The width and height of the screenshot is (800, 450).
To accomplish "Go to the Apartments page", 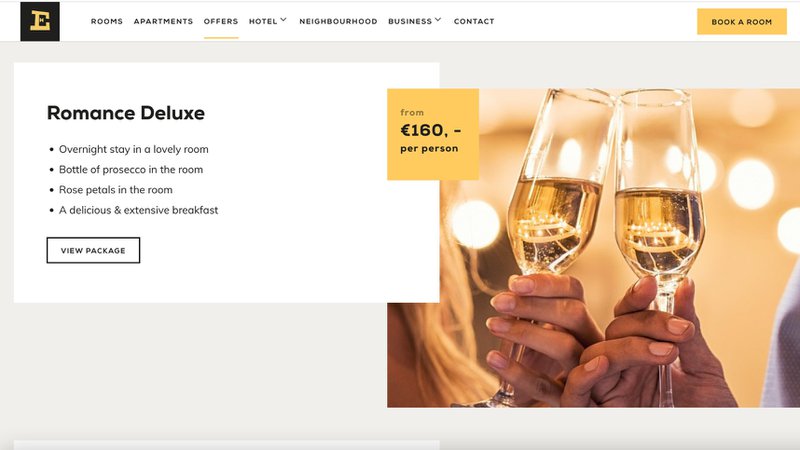I will click(x=163, y=21).
